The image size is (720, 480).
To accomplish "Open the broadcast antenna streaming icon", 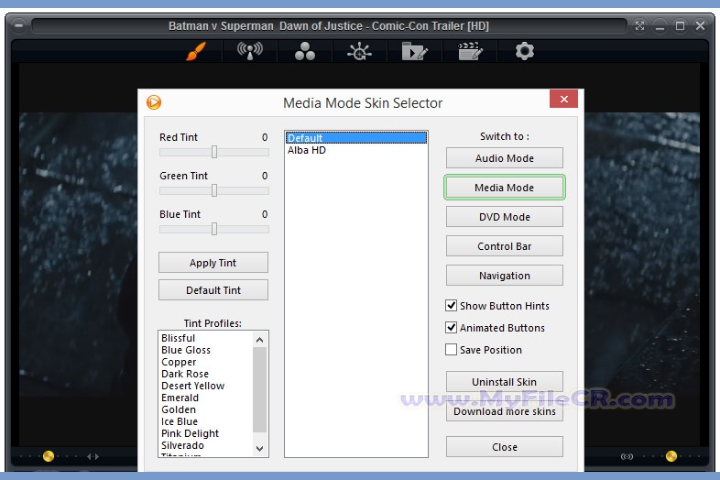I will (250, 51).
